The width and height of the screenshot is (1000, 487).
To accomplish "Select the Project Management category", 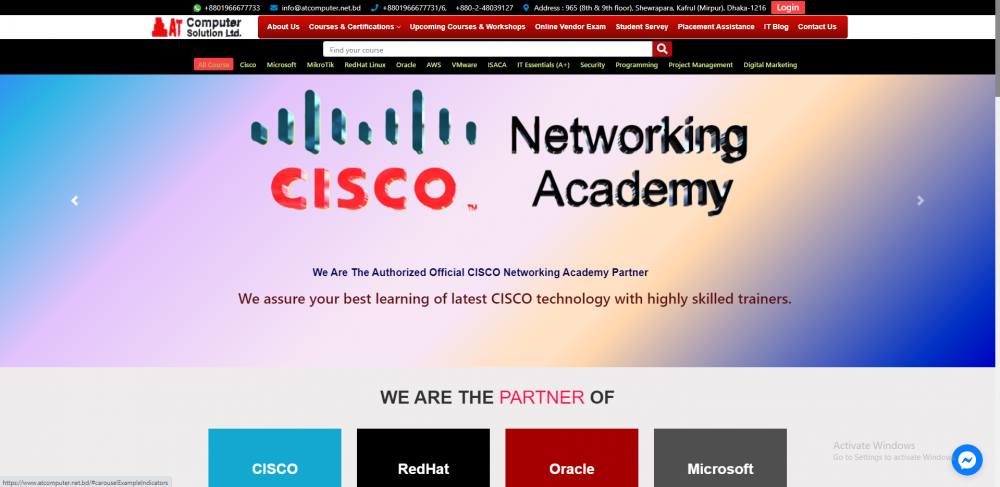I will pyautogui.click(x=700, y=65).
